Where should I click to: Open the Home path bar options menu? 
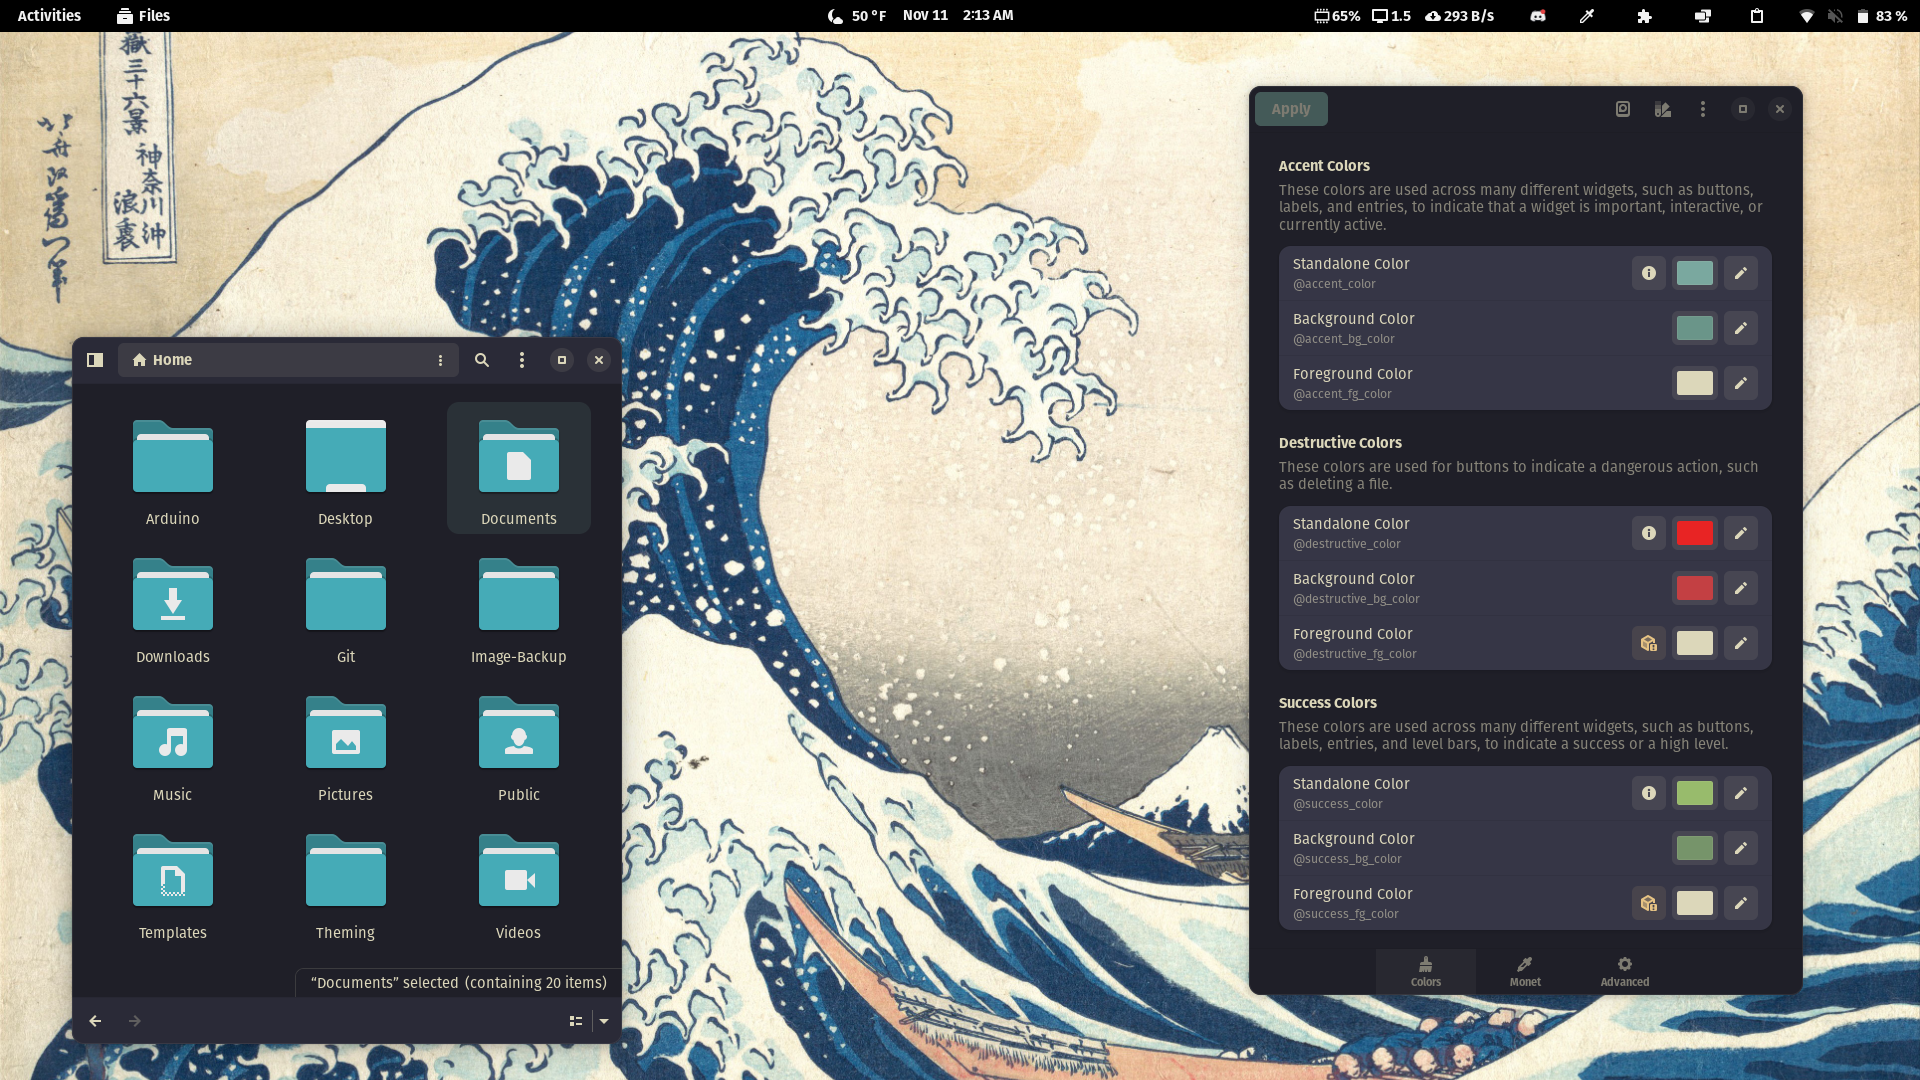pos(440,360)
